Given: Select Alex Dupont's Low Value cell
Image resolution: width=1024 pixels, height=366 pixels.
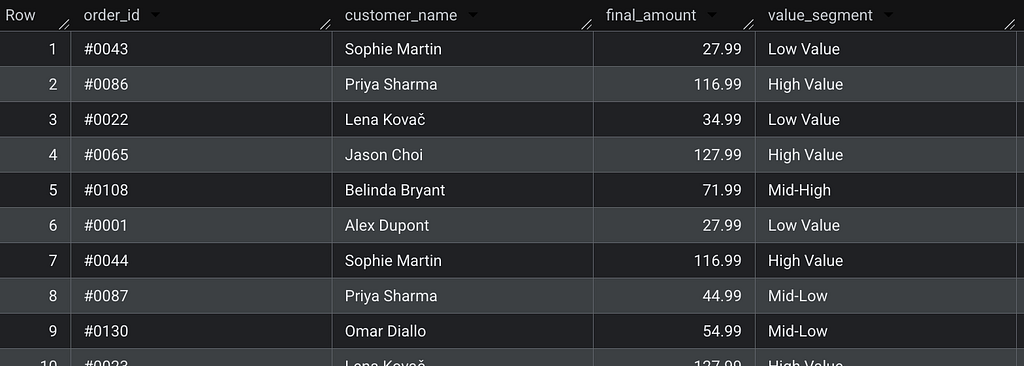Looking at the screenshot, I should point(886,225).
